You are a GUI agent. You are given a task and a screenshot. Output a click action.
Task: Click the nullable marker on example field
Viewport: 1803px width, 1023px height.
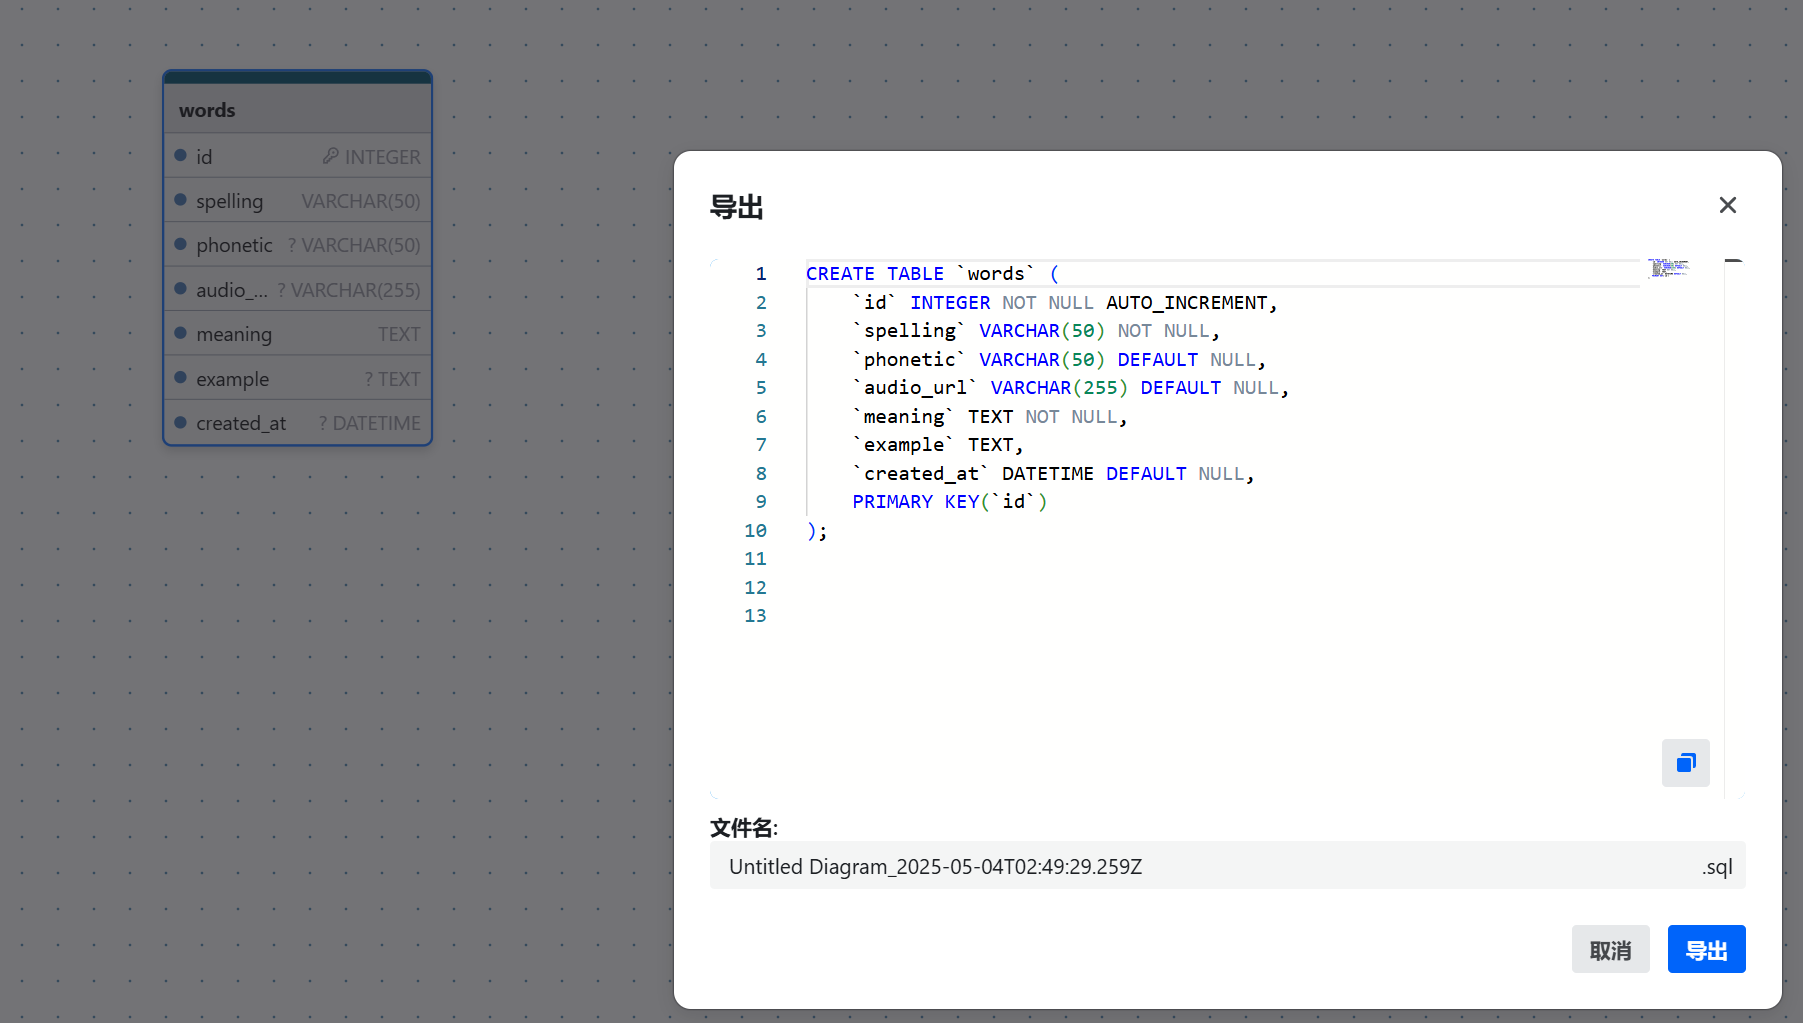[x=369, y=378]
